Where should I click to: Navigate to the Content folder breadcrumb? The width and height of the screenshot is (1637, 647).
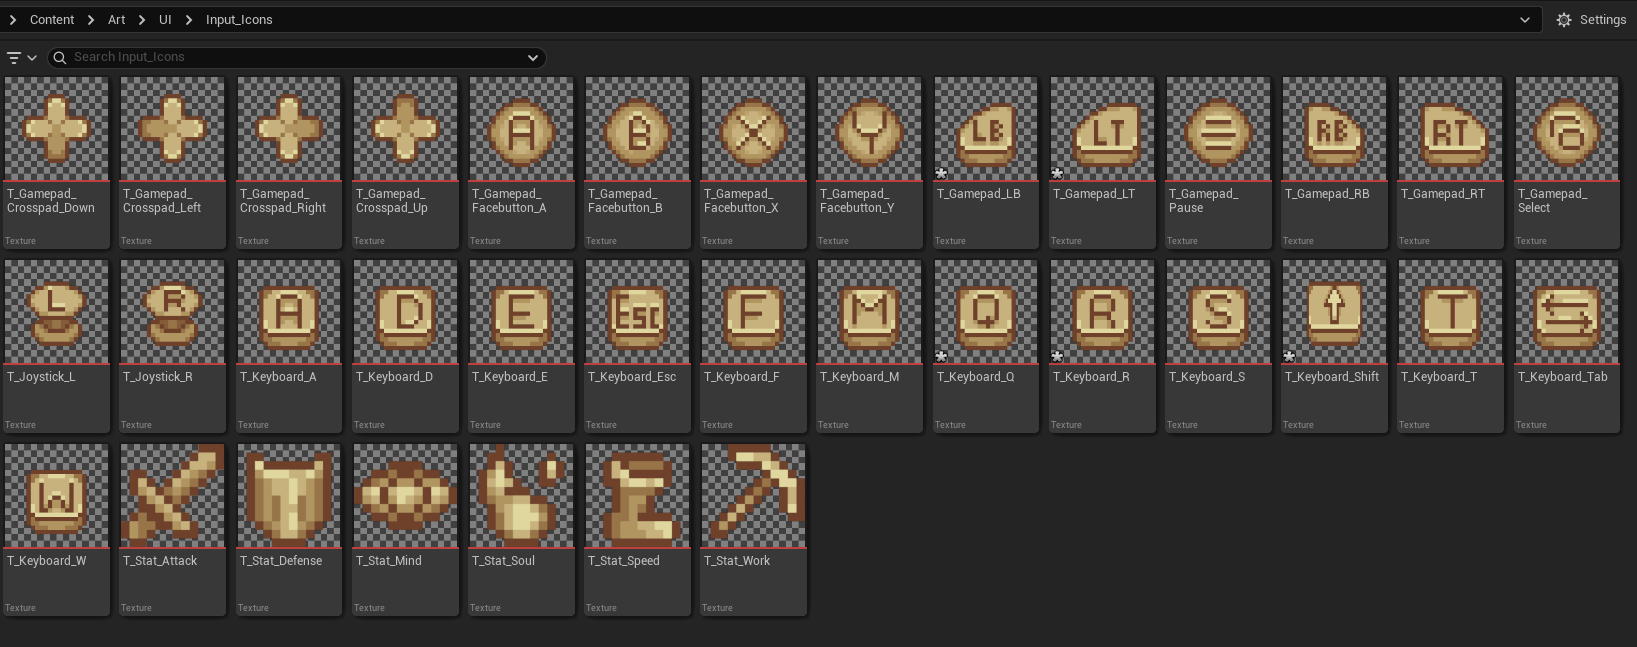coord(52,20)
